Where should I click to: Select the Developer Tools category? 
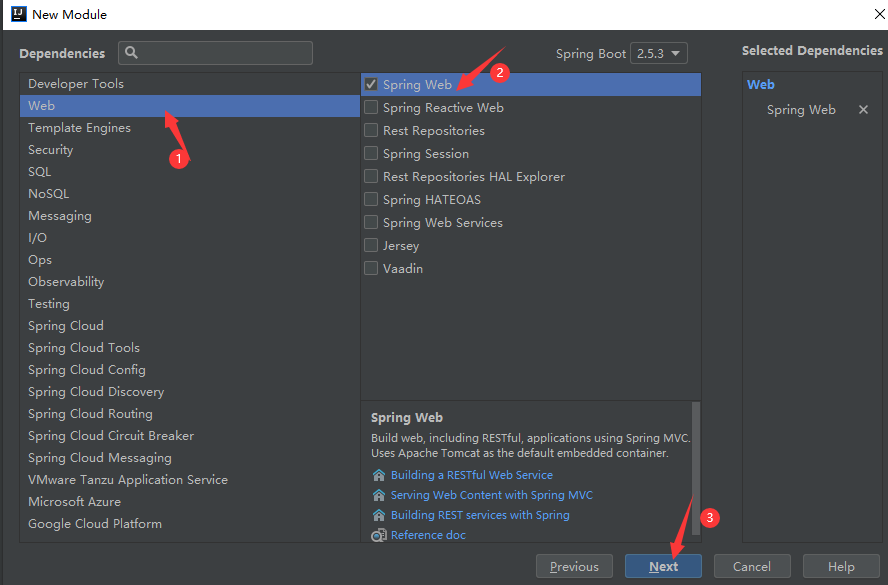pos(190,84)
